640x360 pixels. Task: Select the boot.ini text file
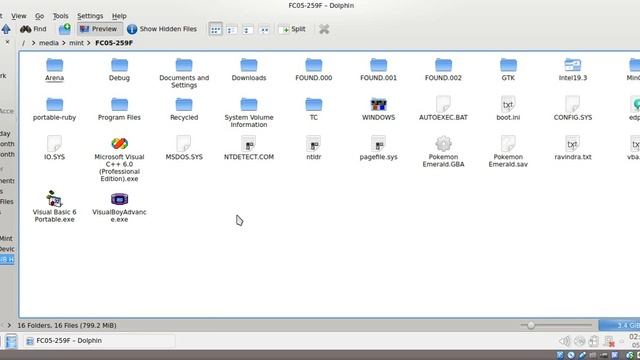coord(508,109)
